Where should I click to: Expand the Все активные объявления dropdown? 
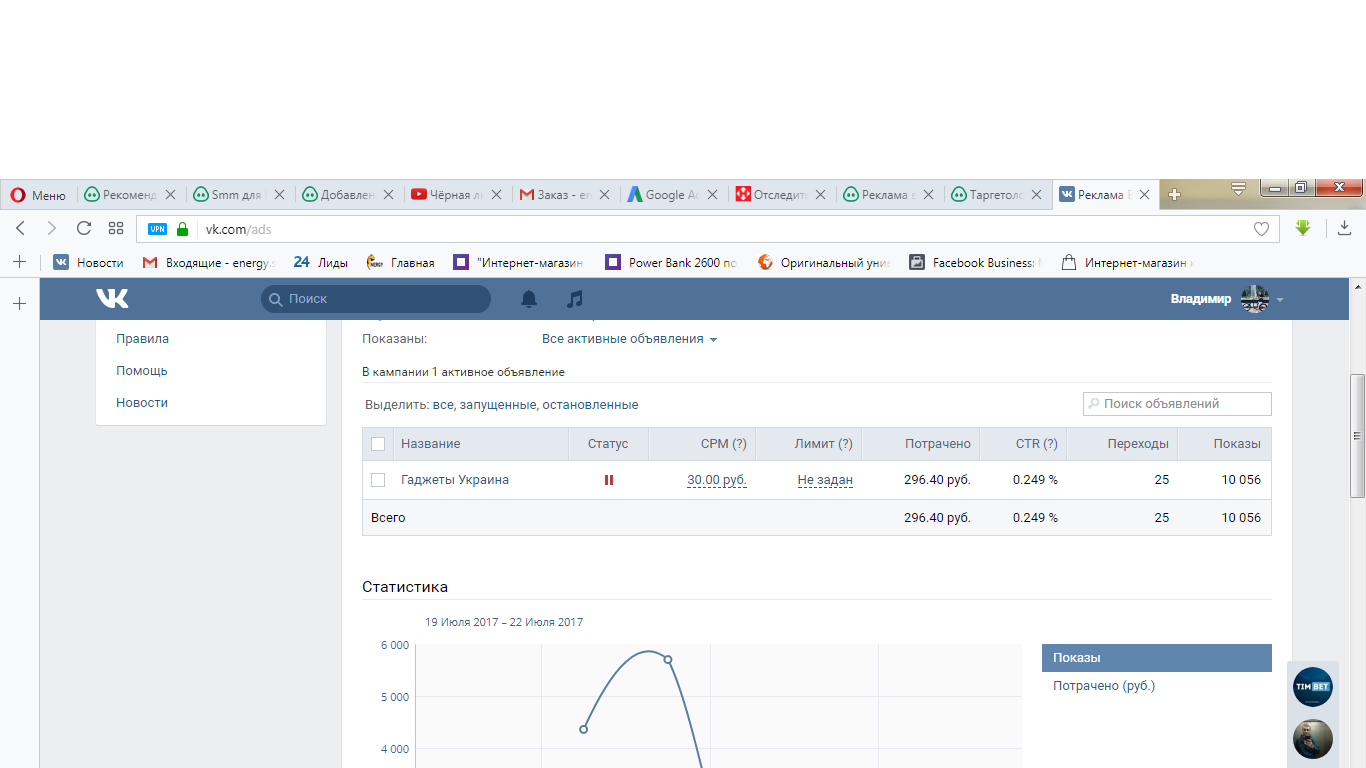630,339
